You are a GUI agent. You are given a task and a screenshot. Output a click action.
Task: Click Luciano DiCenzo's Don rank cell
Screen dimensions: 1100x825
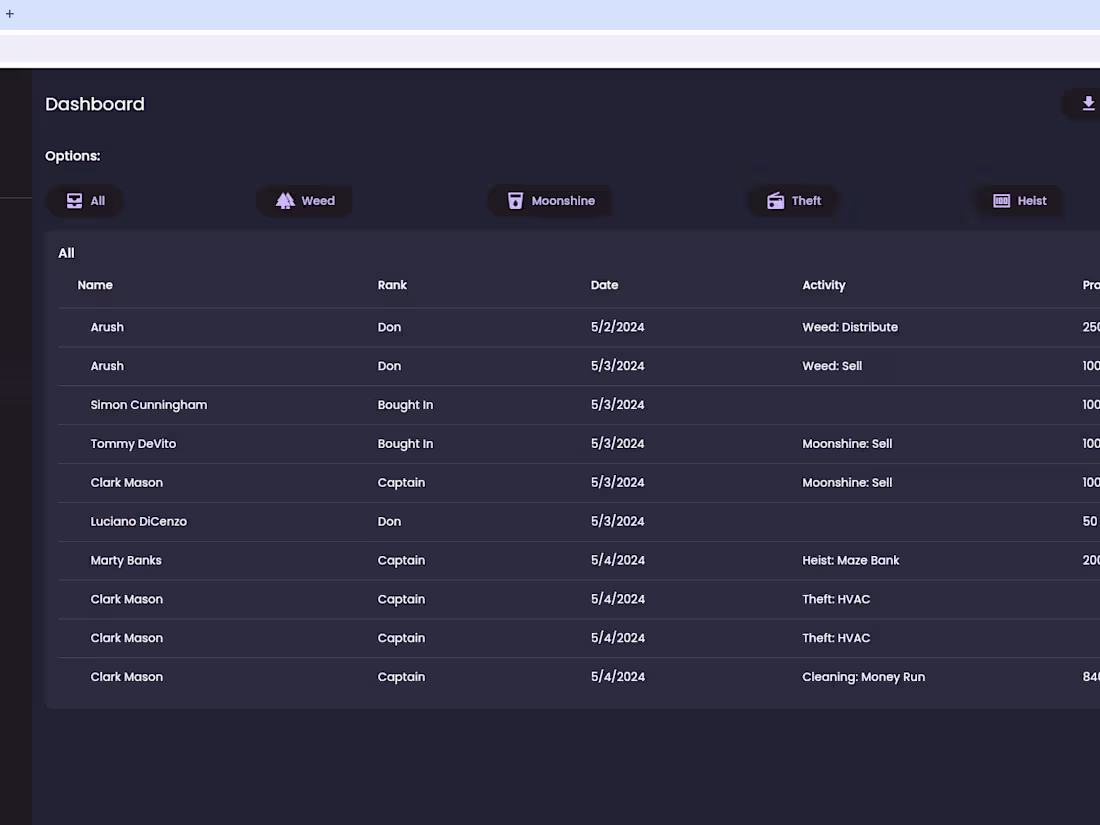coord(389,521)
